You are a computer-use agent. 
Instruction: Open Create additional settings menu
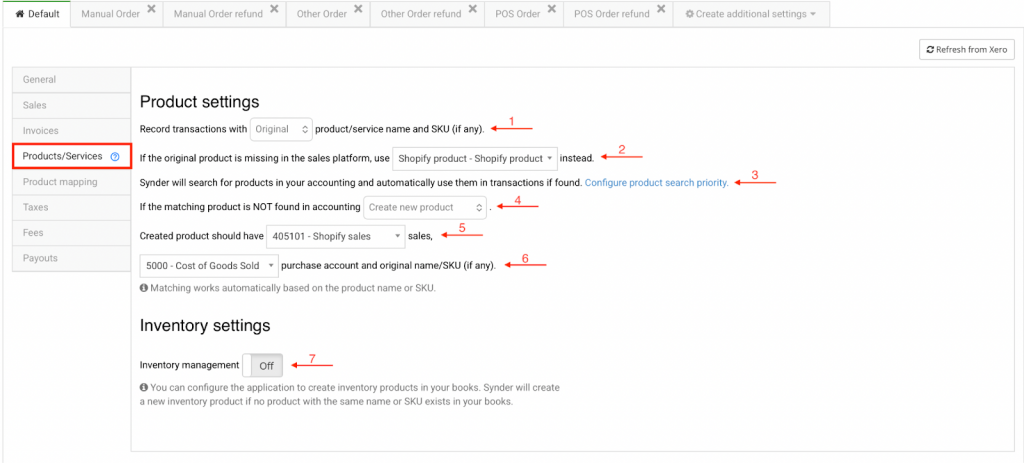(750, 14)
